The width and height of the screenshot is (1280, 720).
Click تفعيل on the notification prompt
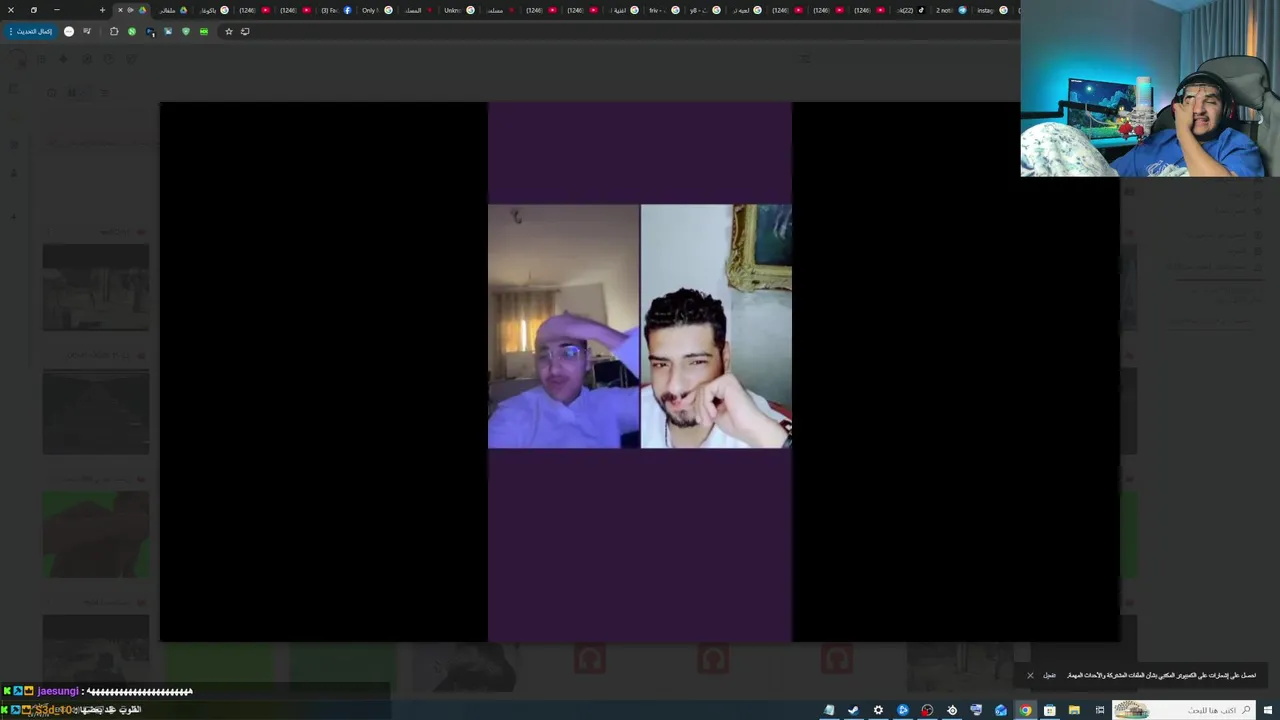(1049, 675)
